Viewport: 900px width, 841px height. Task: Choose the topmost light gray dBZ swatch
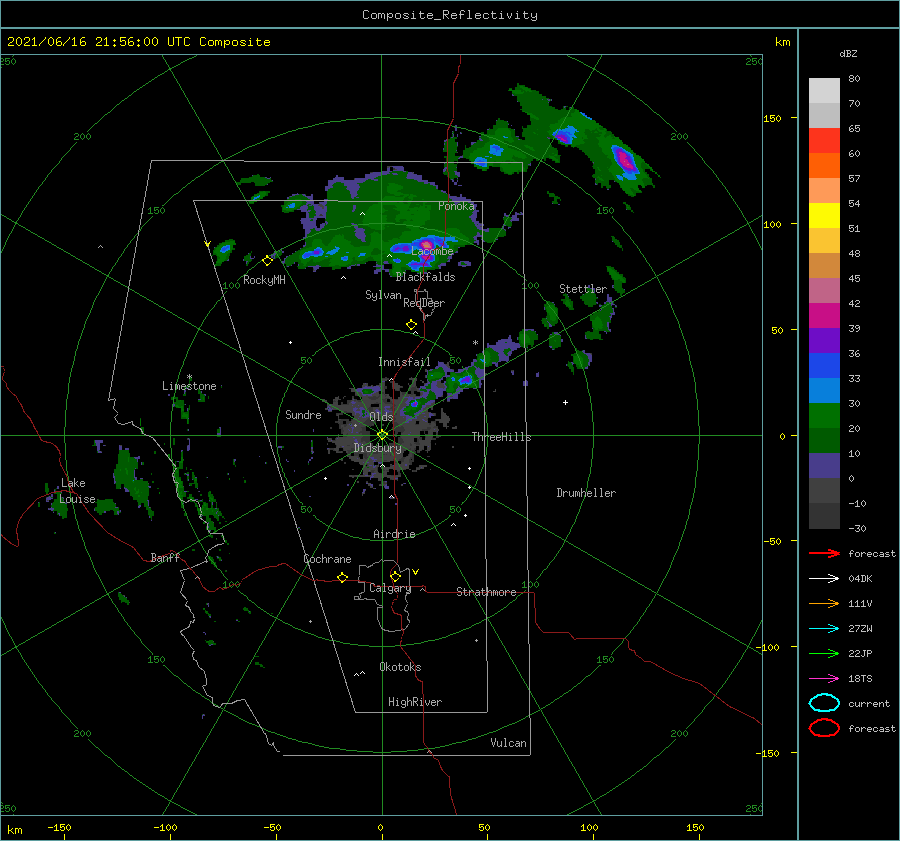pyautogui.click(x=824, y=90)
